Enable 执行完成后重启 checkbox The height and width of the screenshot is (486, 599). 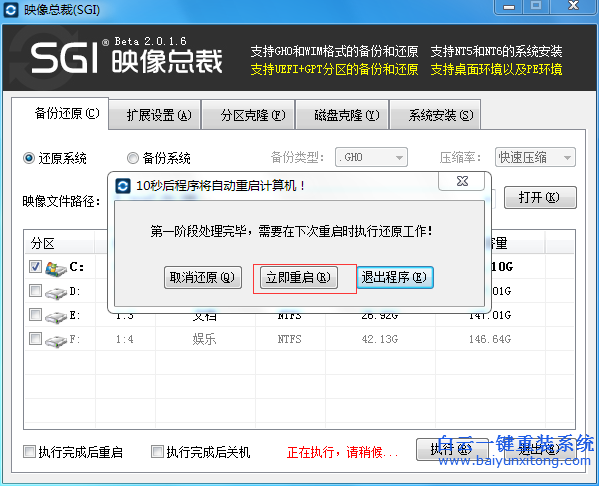click(29, 452)
